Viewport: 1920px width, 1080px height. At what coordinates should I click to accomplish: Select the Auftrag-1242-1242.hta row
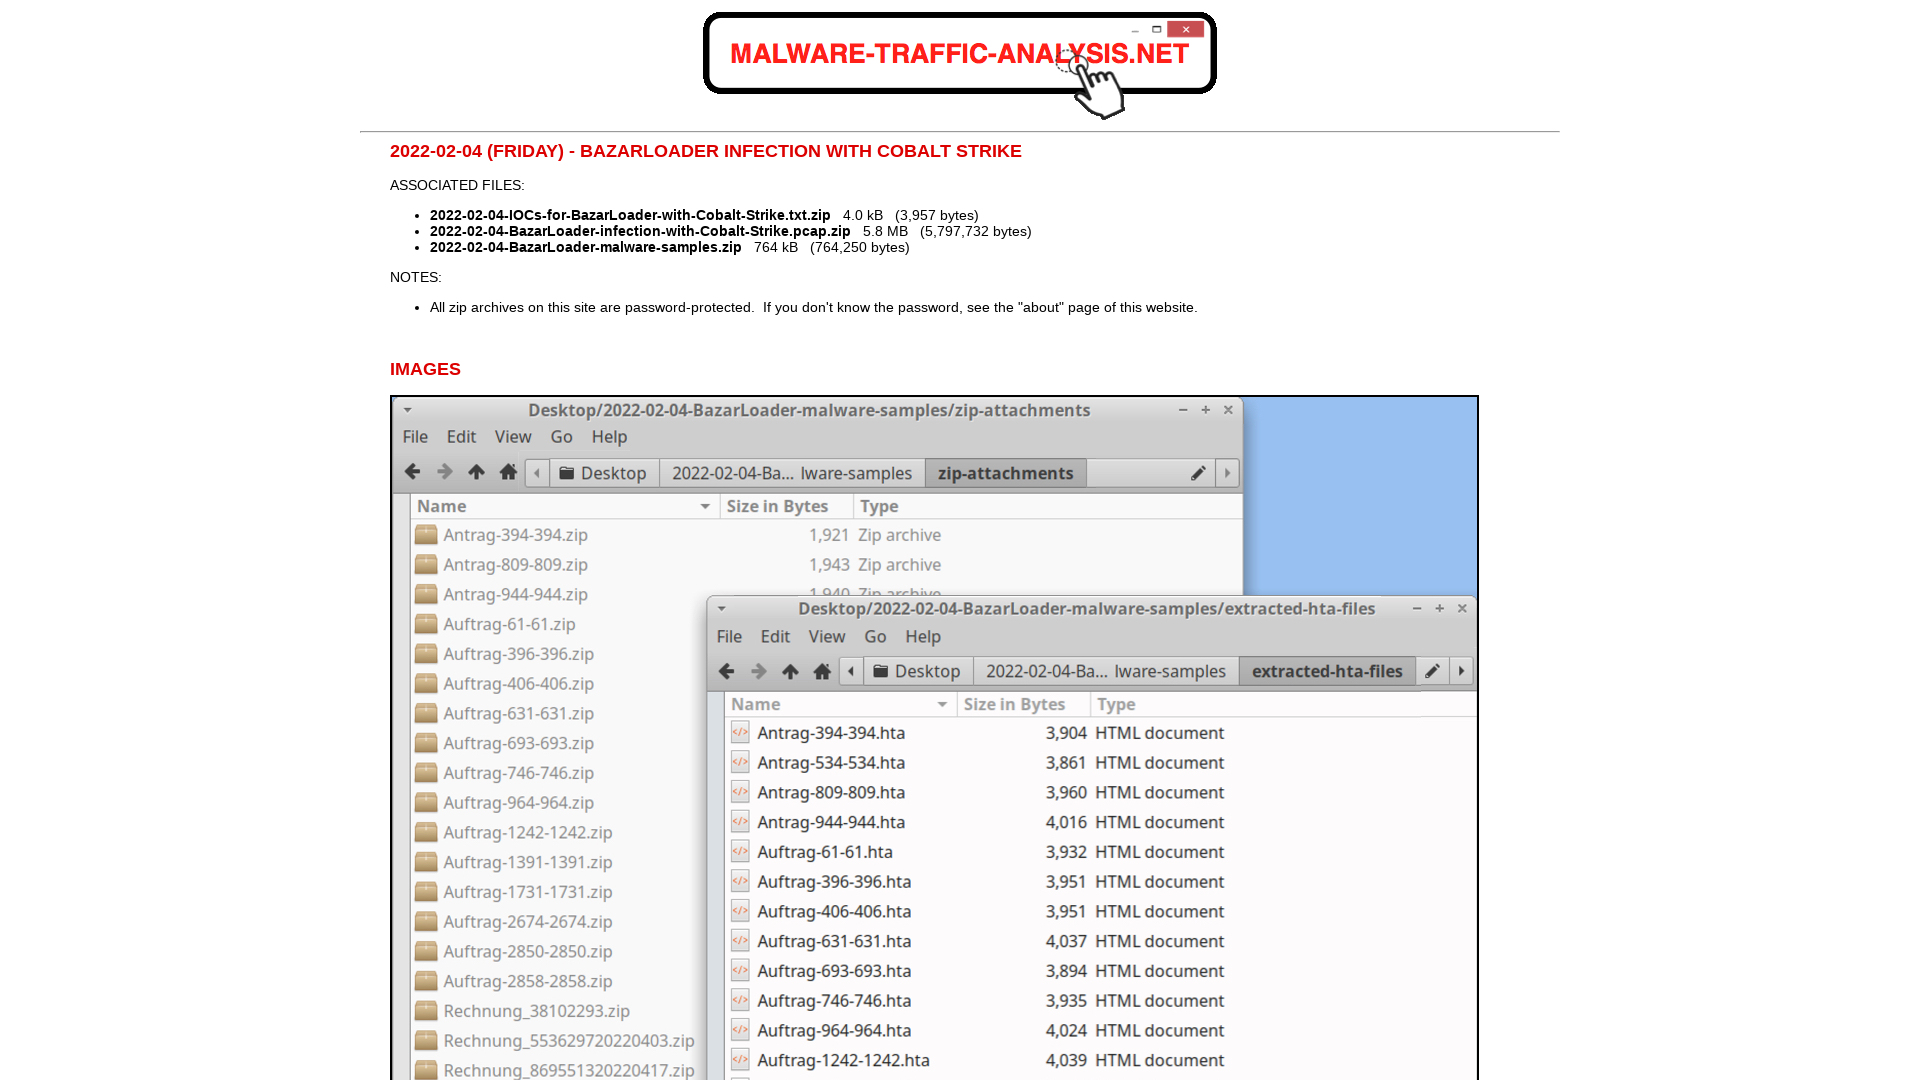1100,1061
